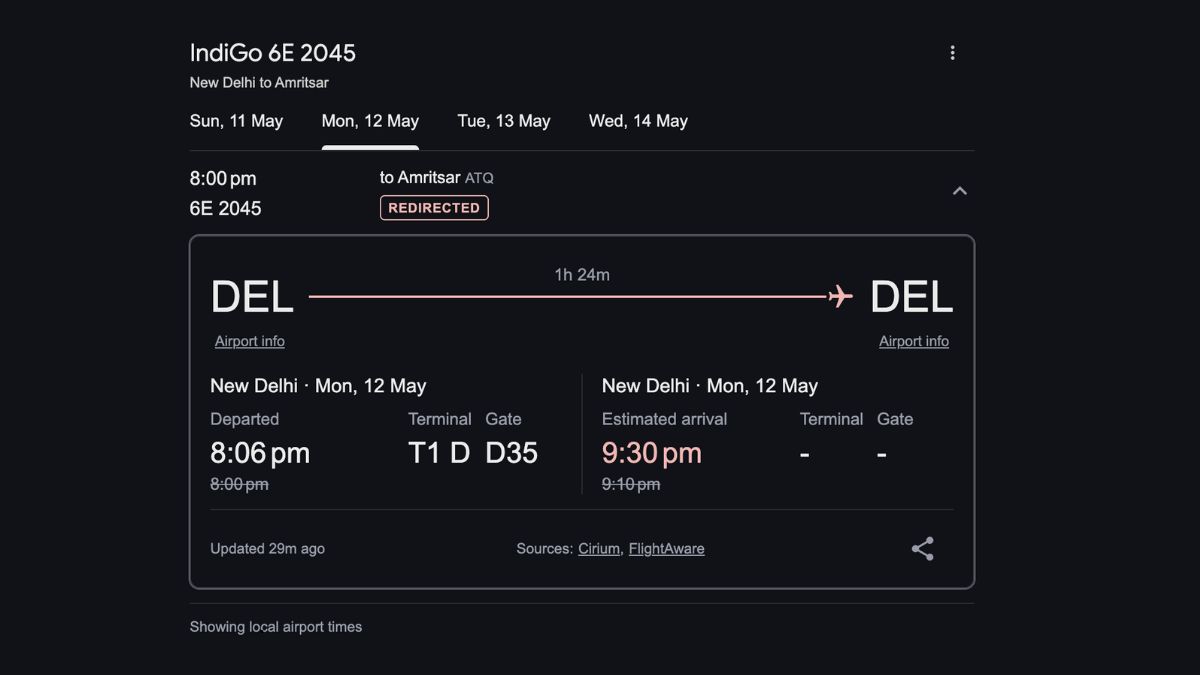Click the gate D35 text

[x=511, y=453]
